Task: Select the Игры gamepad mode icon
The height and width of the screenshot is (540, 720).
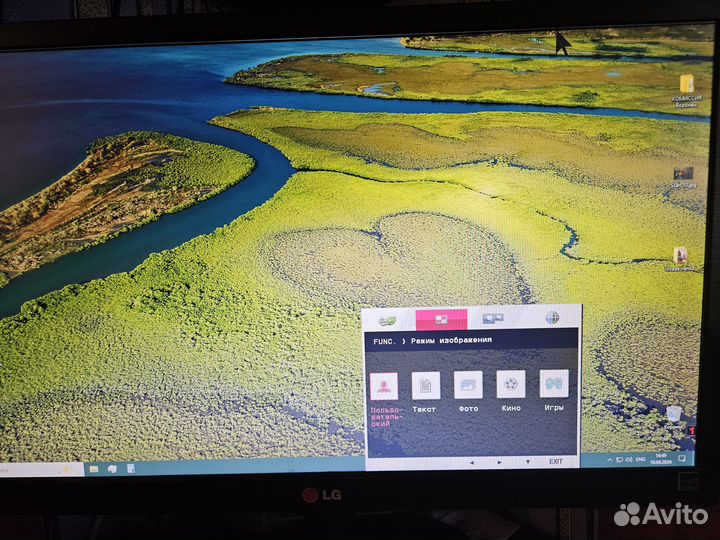Action: (x=554, y=384)
